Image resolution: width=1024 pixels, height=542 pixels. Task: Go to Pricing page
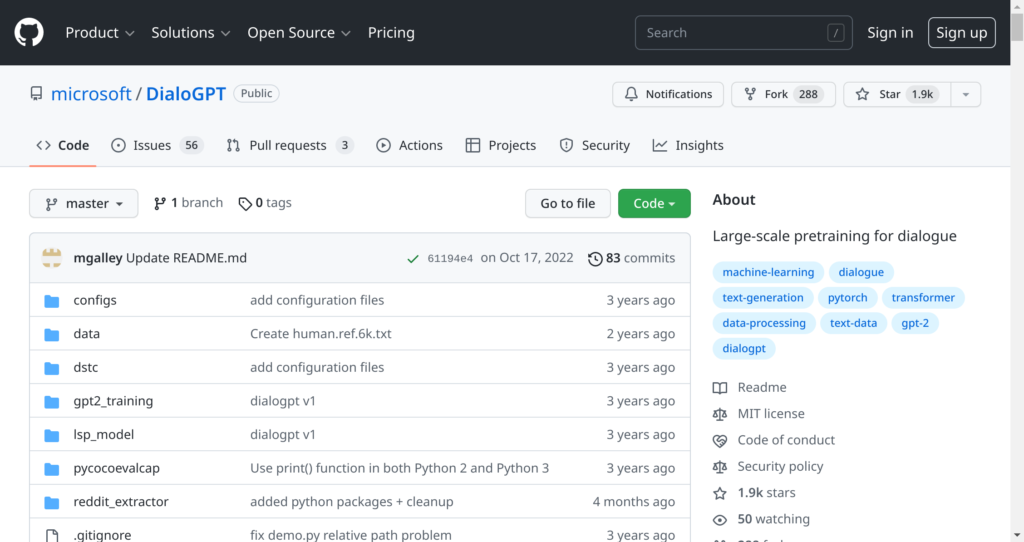[x=391, y=33]
